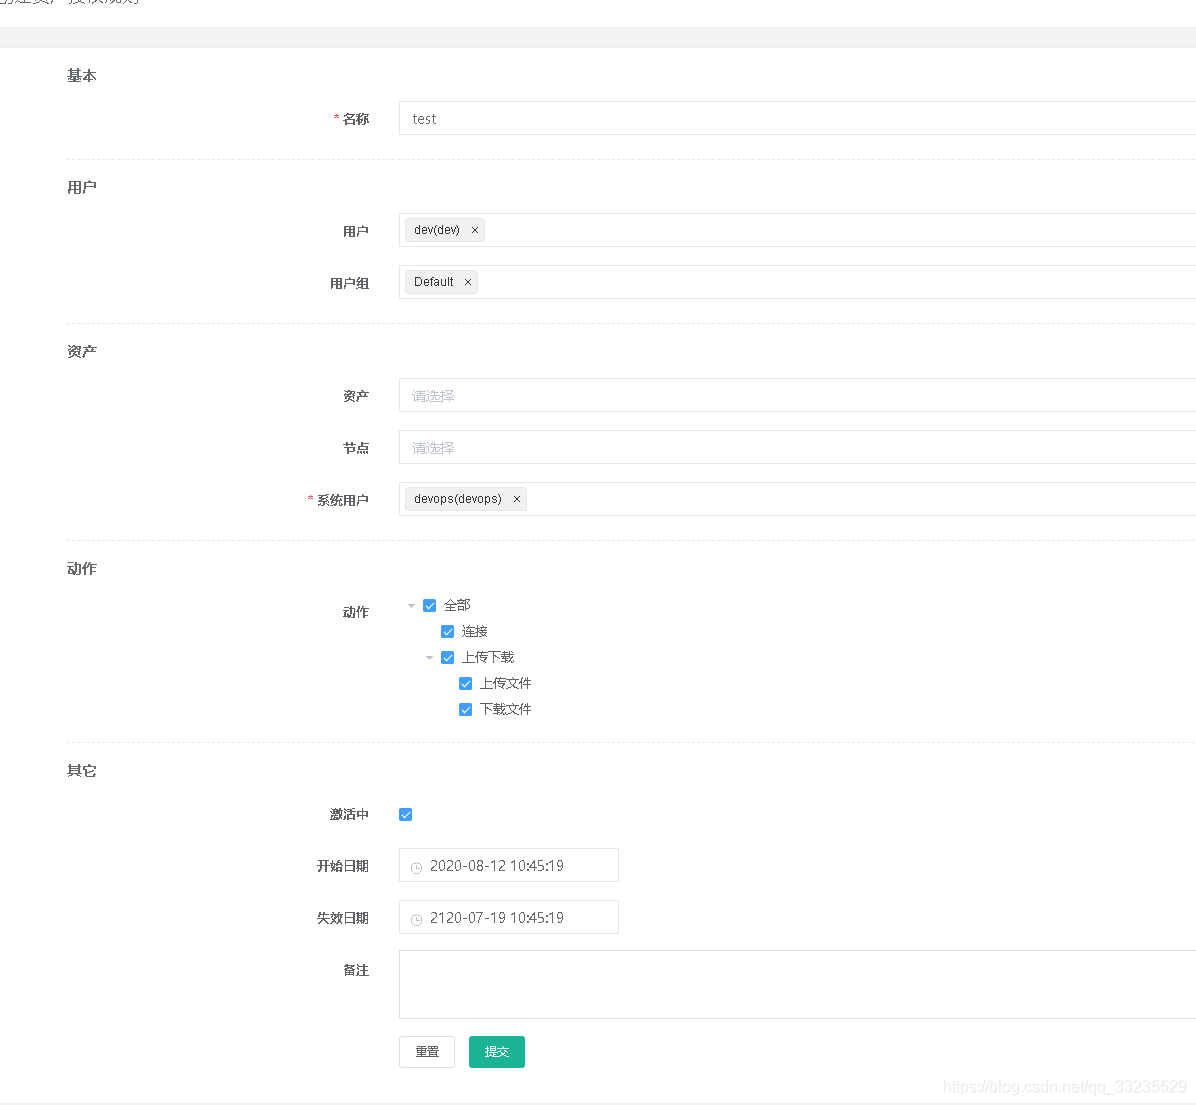Open the 资产 select dropdown
This screenshot has height=1105, width=1196.
[x=797, y=395]
